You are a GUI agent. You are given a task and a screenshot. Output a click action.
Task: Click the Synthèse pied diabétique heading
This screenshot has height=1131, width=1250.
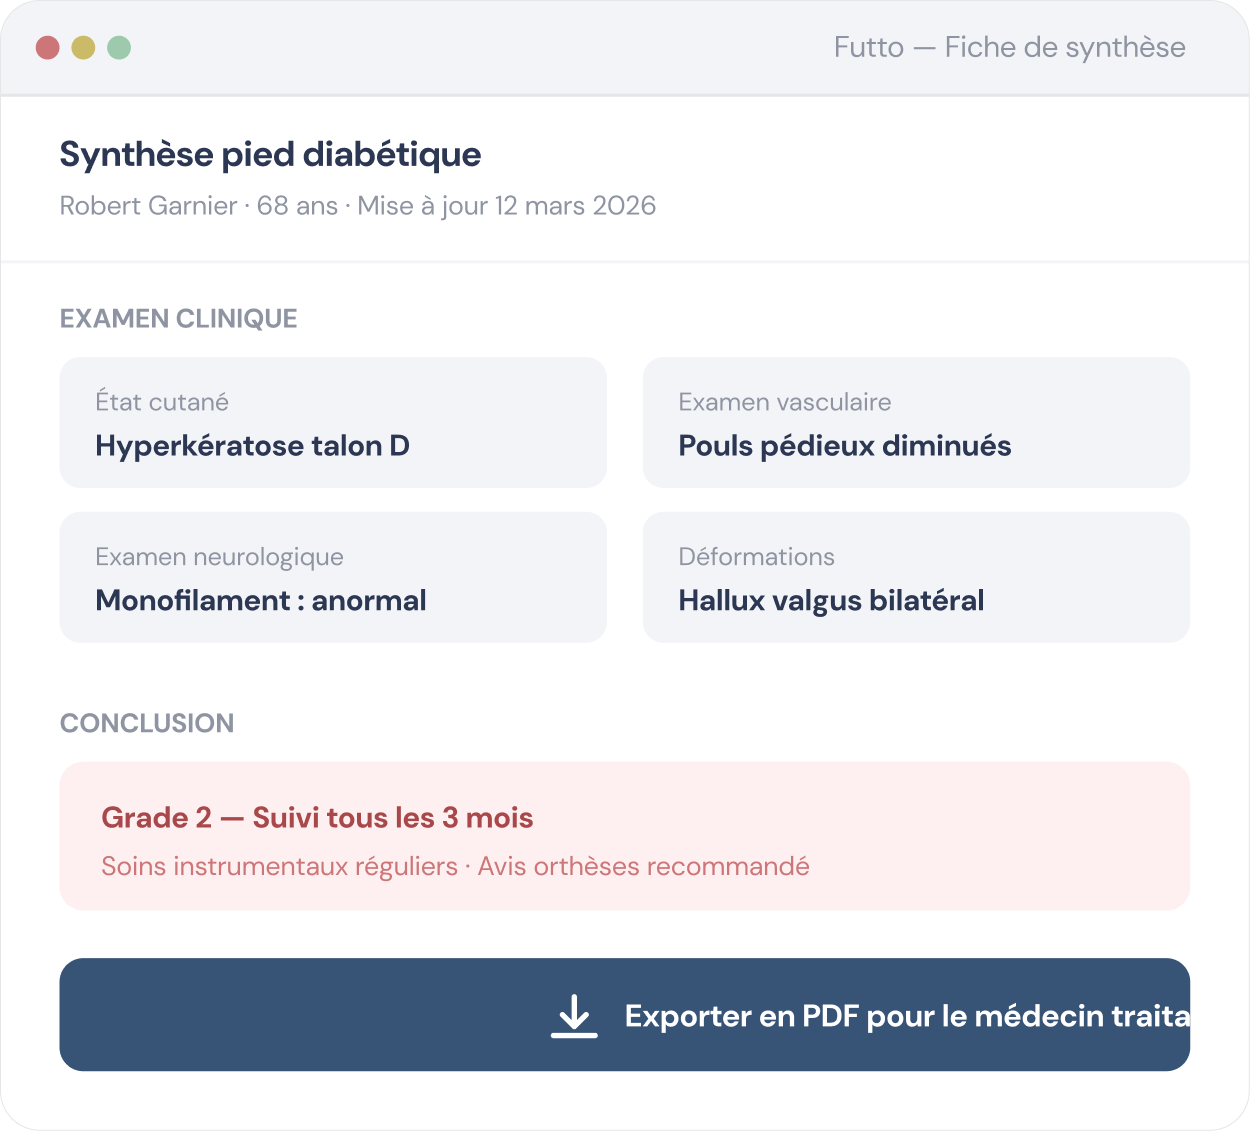tap(270, 154)
